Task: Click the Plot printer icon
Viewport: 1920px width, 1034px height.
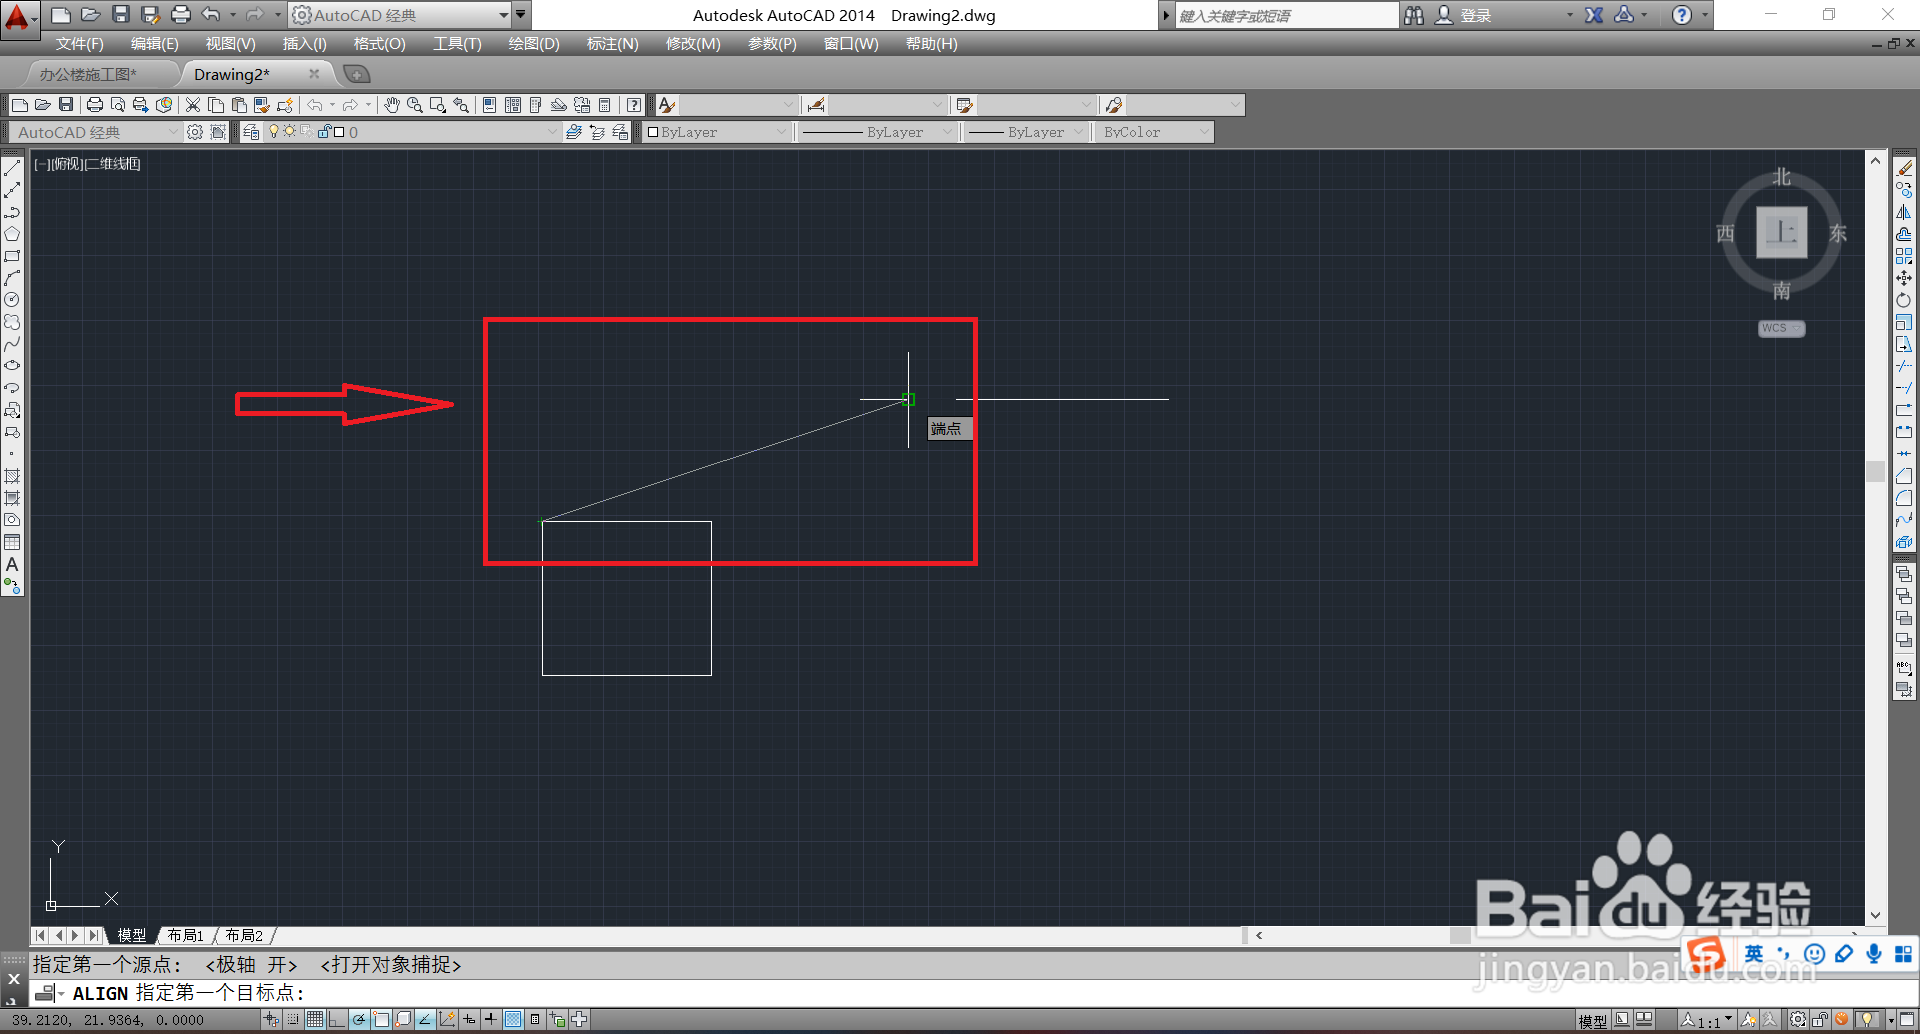Action: [95, 105]
